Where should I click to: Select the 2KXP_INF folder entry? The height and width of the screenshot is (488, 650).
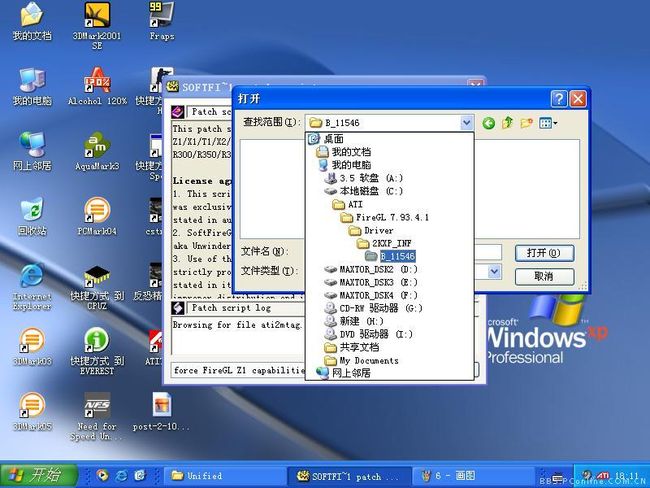point(384,243)
